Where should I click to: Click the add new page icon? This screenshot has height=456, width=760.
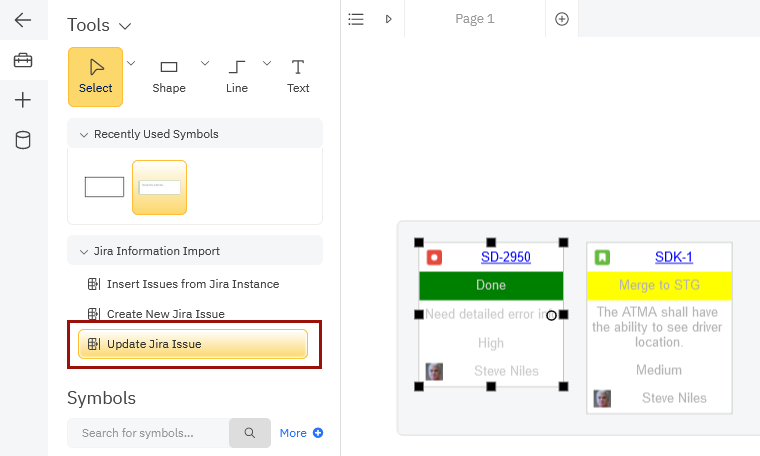coord(562,19)
